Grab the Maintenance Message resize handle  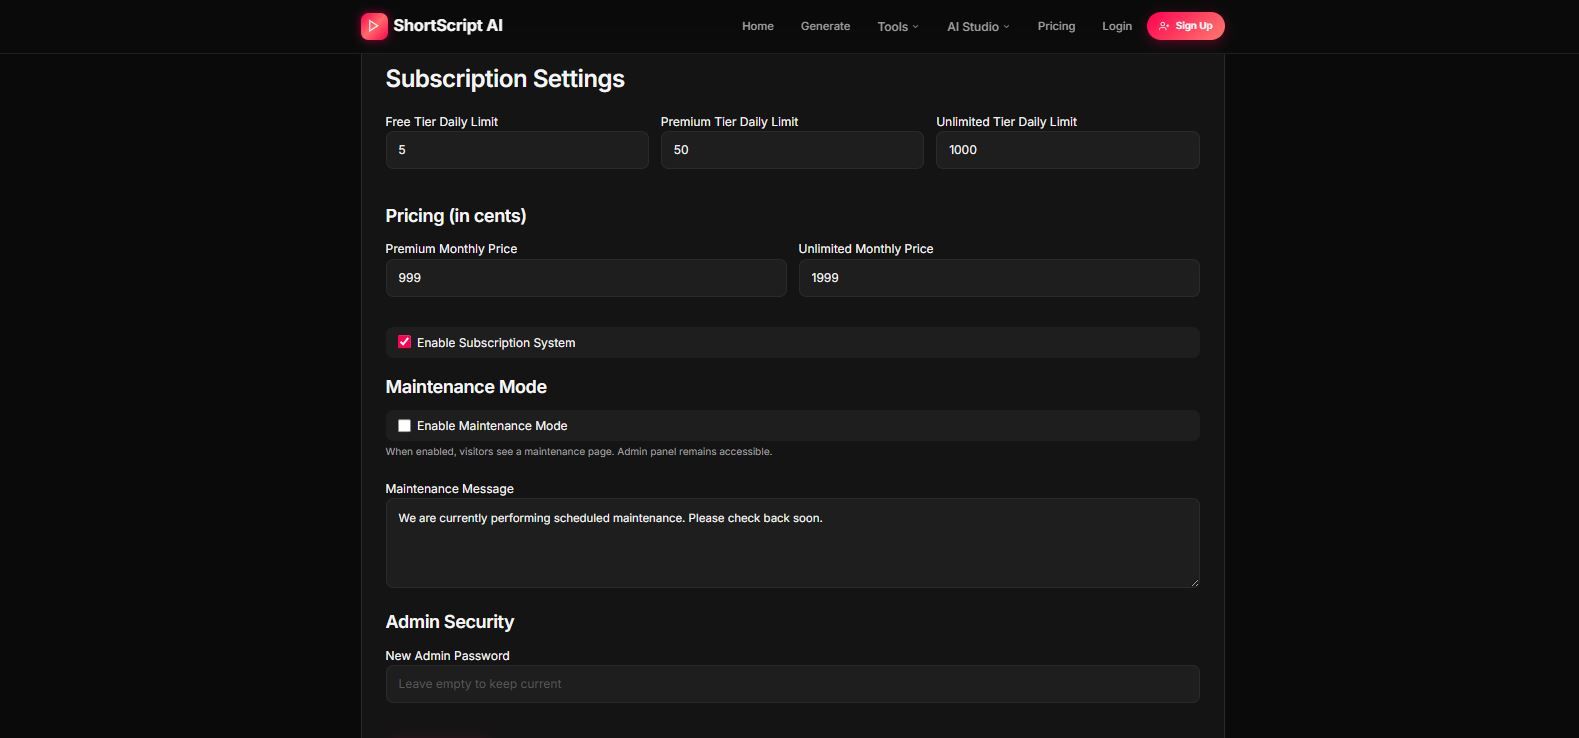point(1193,582)
